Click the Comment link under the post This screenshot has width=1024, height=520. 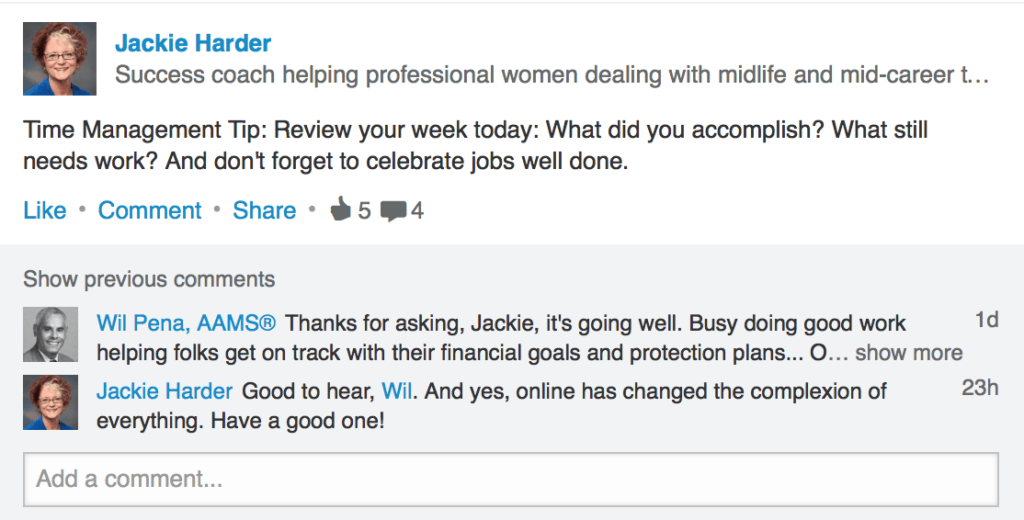150,211
